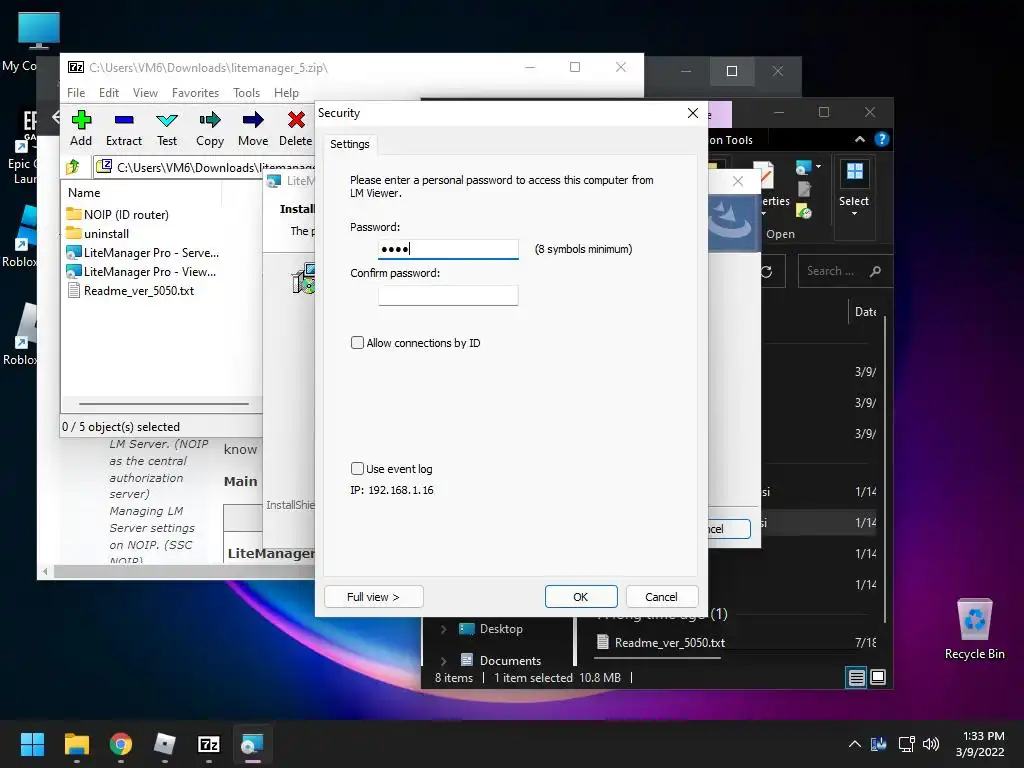This screenshot has width=1024, height=768.
Task: Switch to 7-Zip via taskbar icon
Action: point(209,744)
